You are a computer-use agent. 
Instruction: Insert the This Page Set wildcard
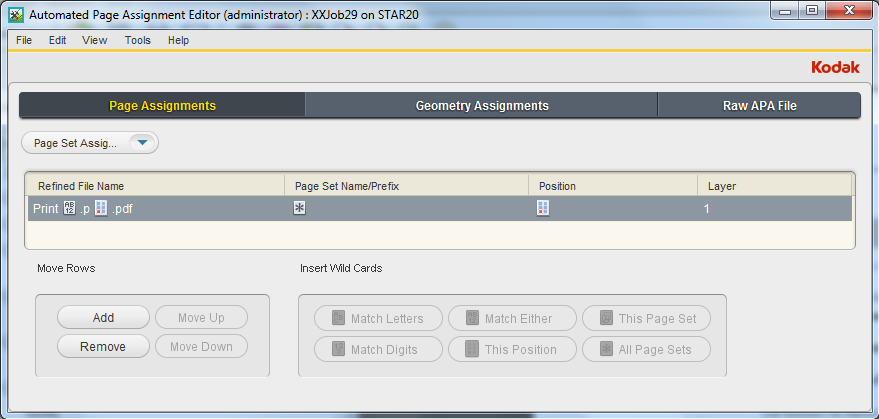click(646, 319)
